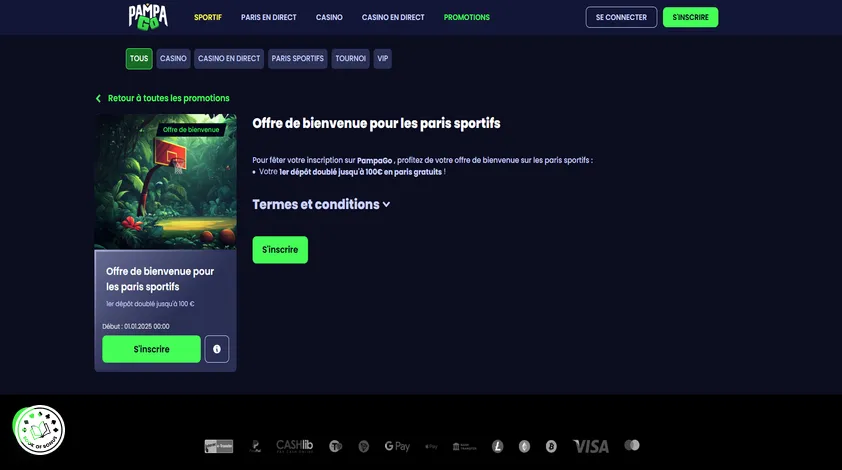This screenshot has width=842, height=470.
Task: Click the Apple Pay logo
Action: (x=432, y=446)
